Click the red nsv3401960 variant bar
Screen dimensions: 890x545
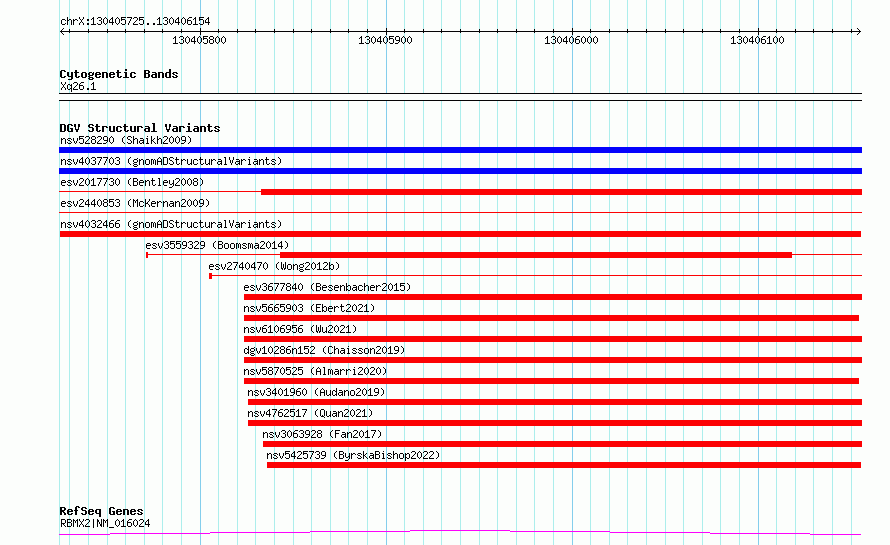555,402
